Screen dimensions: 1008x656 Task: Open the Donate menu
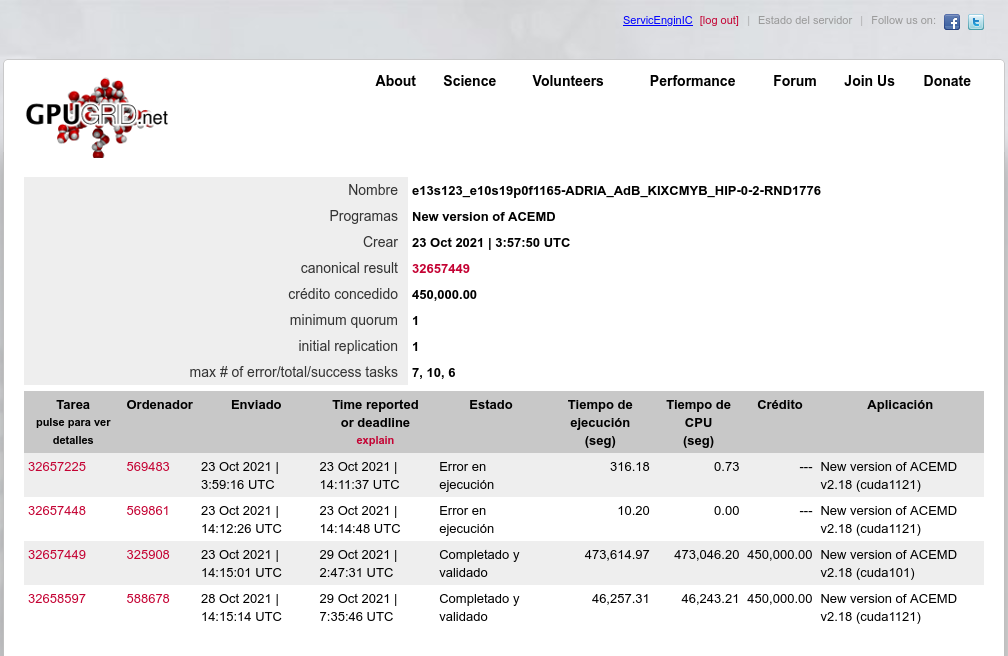947,81
